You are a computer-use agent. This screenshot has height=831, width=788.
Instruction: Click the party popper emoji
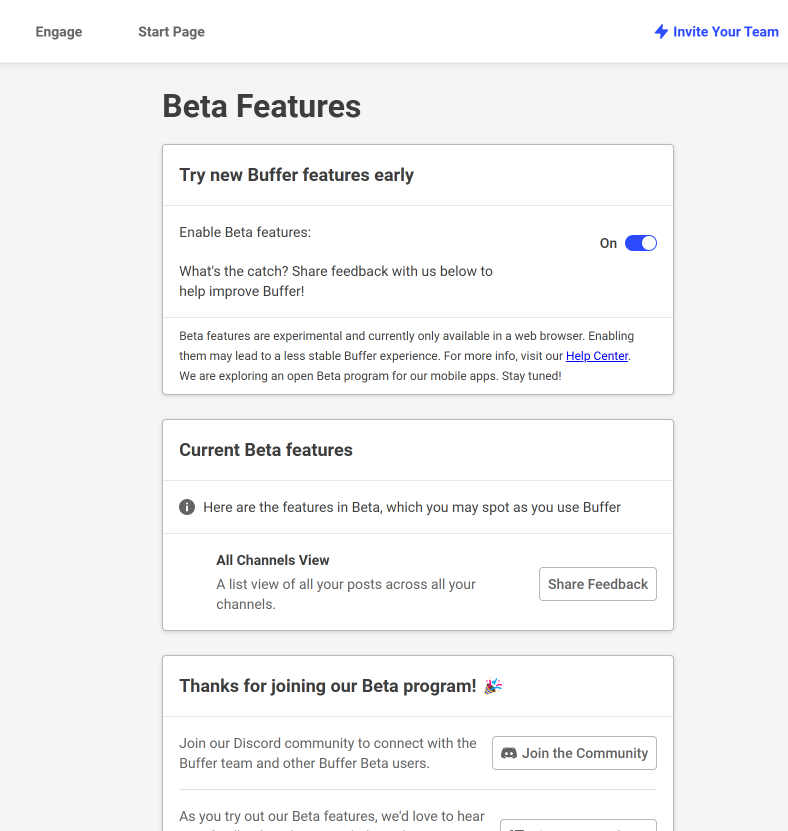(x=493, y=686)
